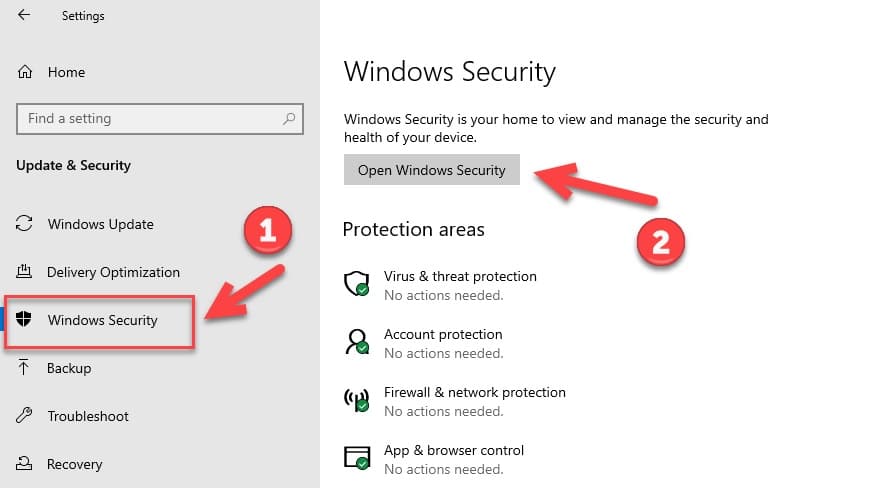Click the Home house icon

[25, 72]
